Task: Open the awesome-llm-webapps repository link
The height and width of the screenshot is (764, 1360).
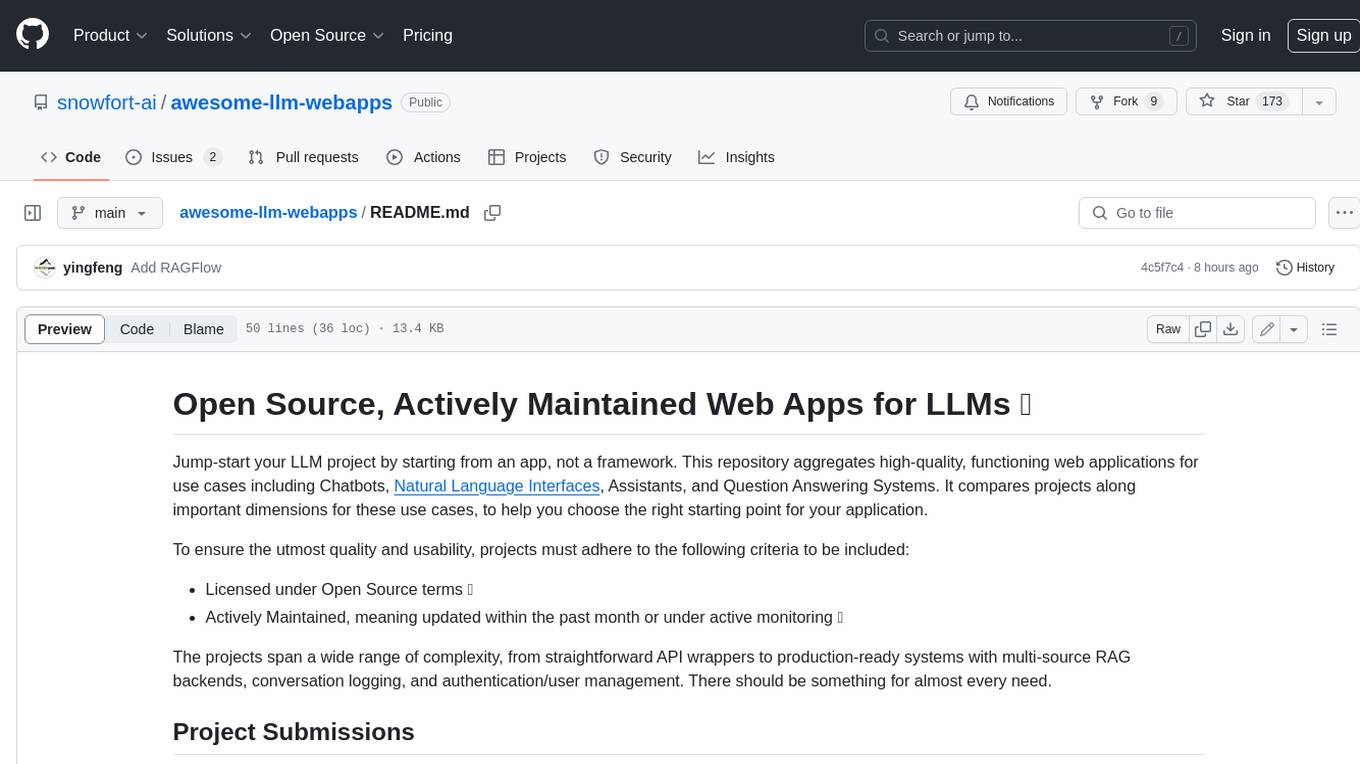Action: (282, 102)
